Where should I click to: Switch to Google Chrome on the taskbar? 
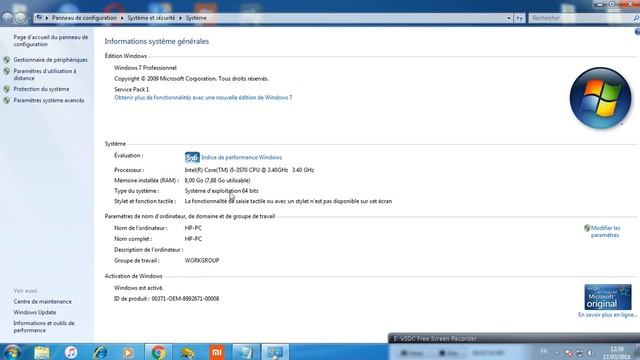coord(158,352)
